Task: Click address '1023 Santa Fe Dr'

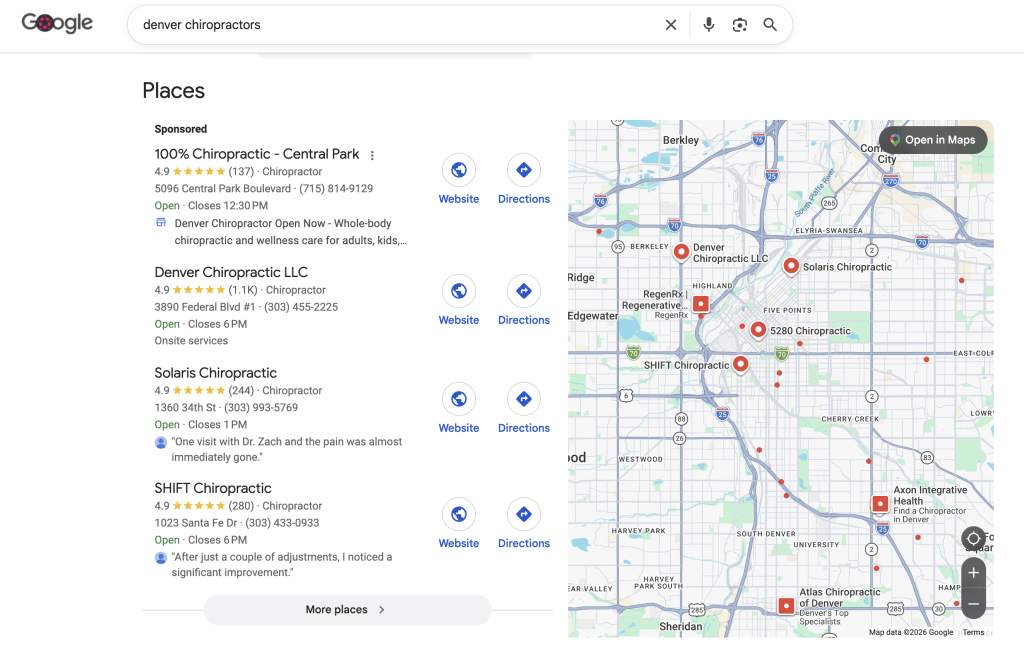Action: coord(196,523)
